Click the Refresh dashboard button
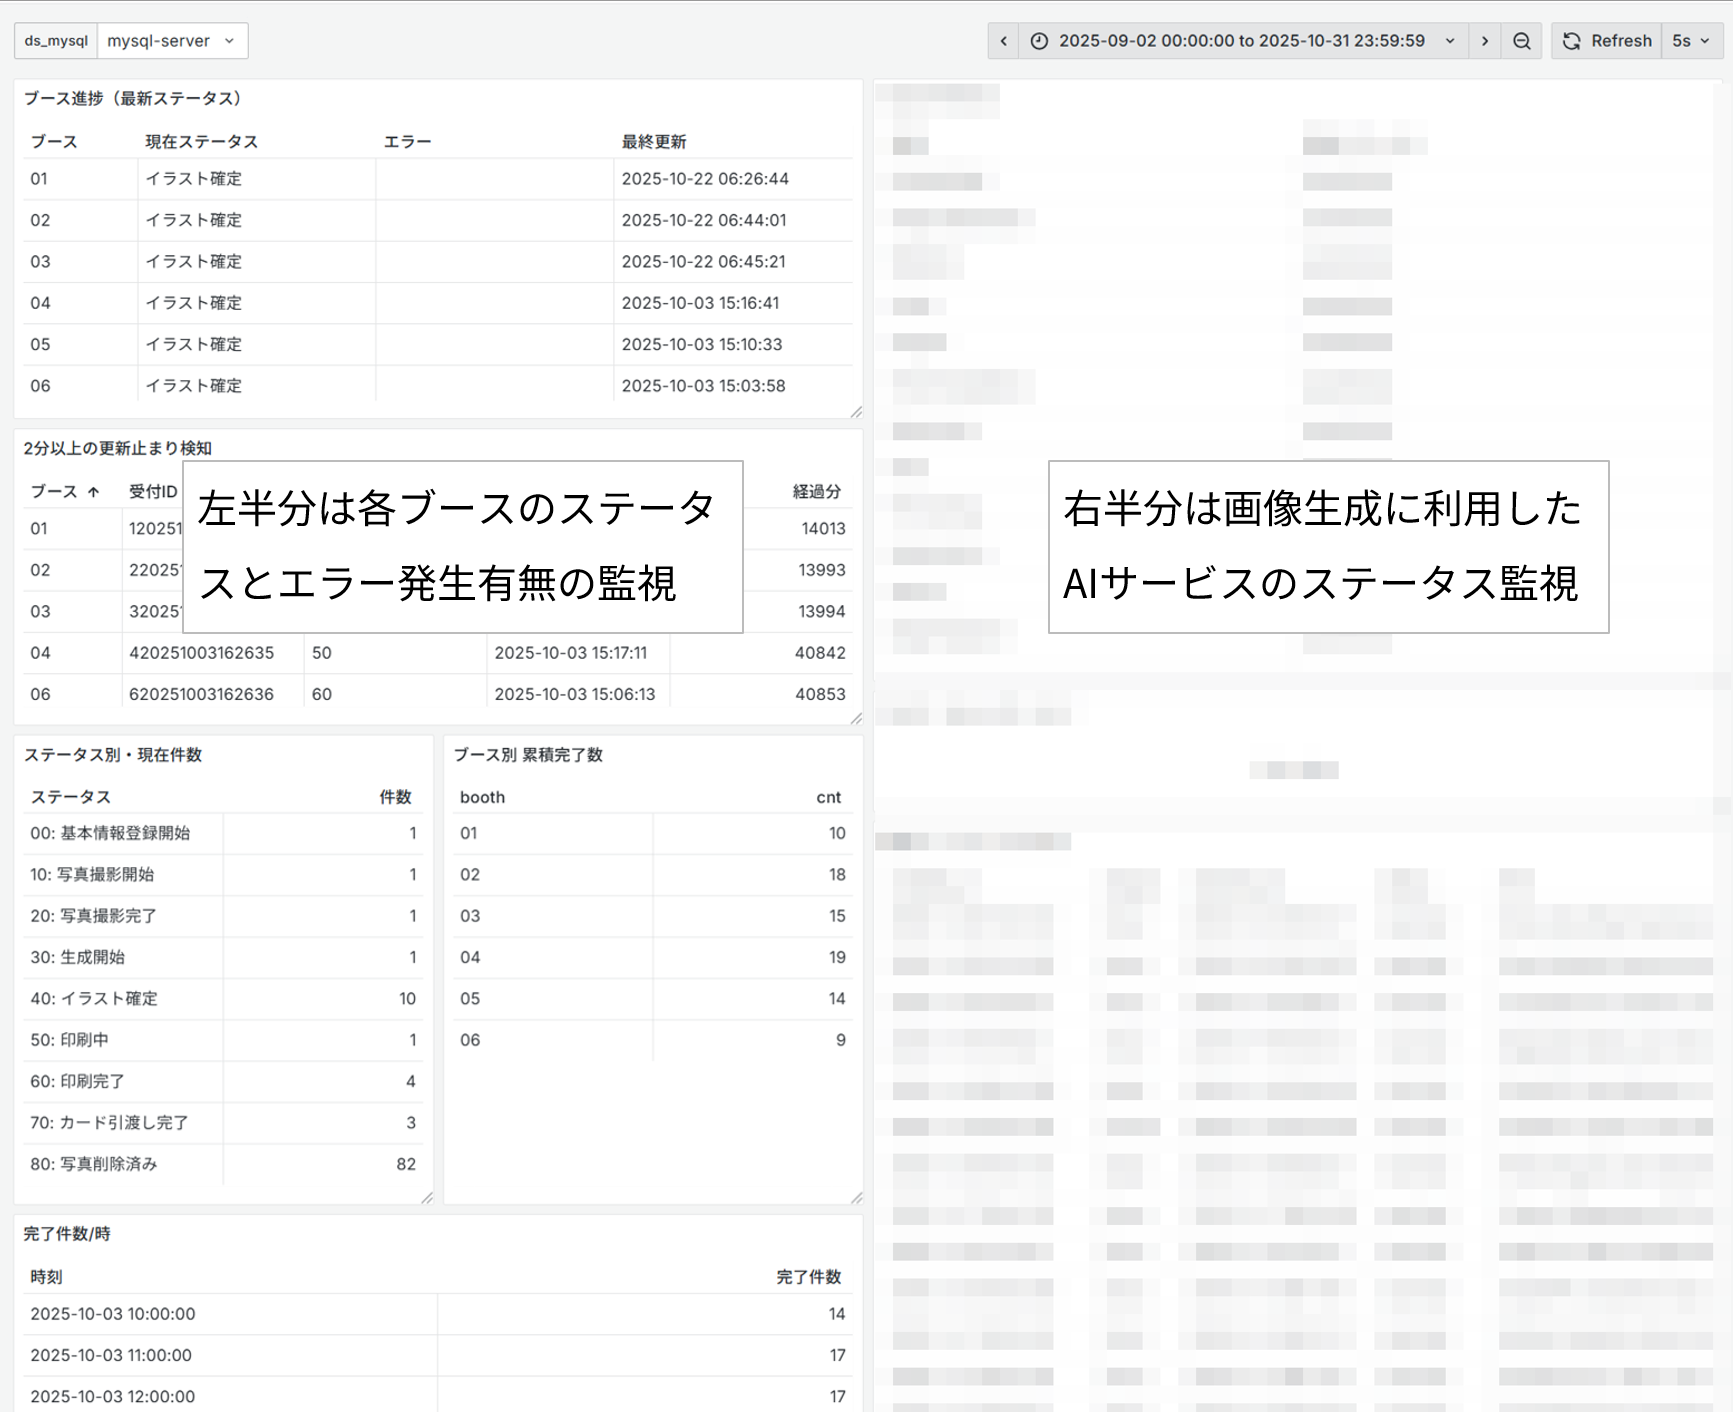1733x1412 pixels. tap(1607, 41)
